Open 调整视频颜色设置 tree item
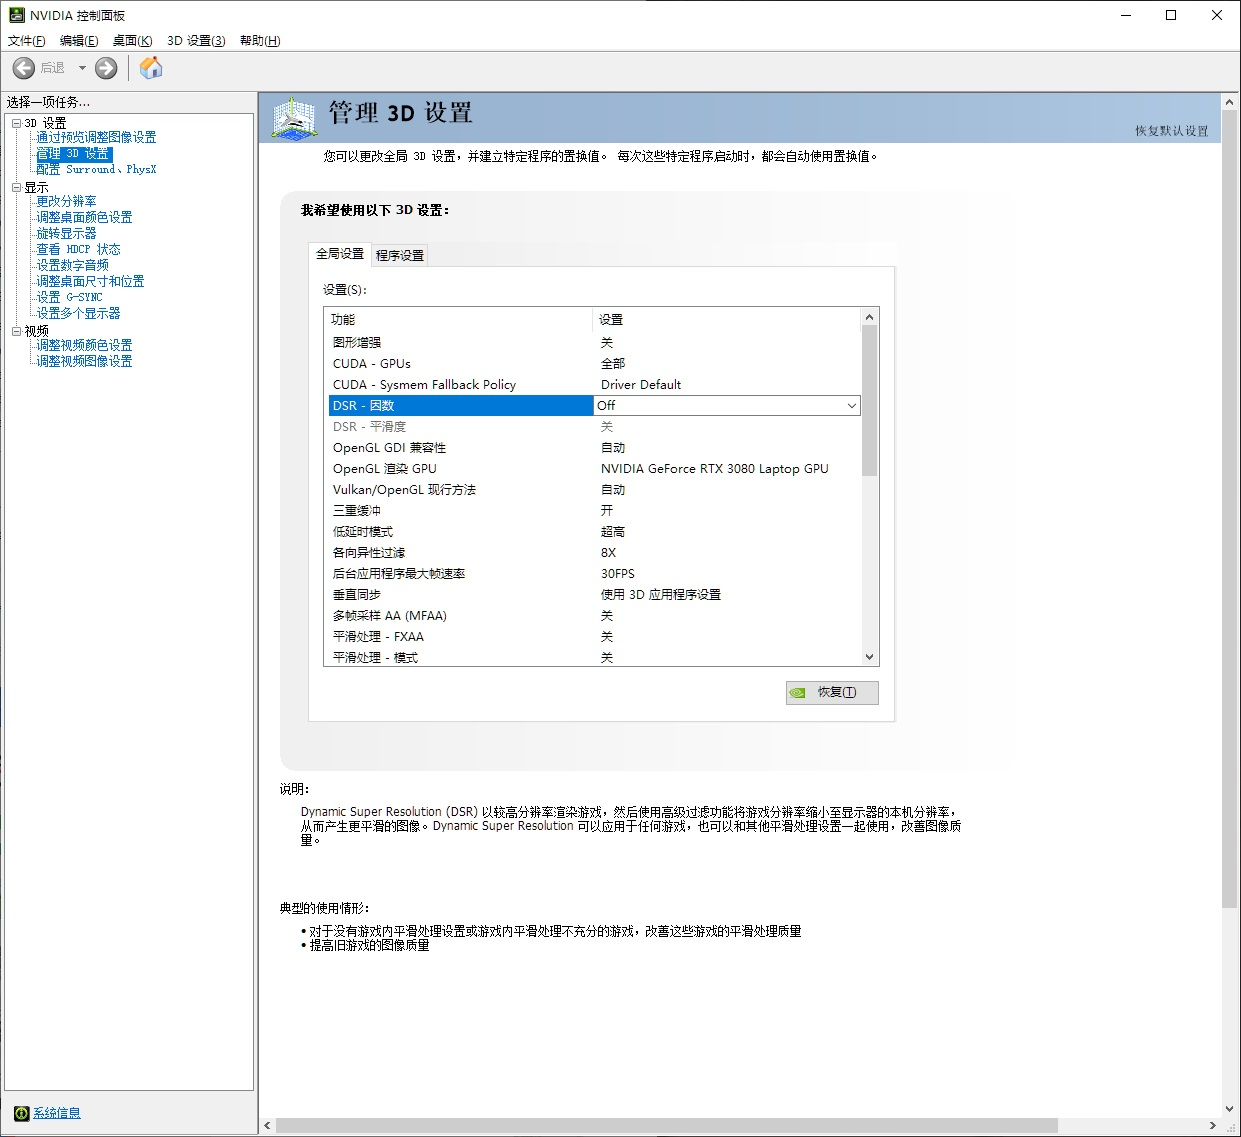This screenshot has height=1137, width=1241. [x=84, y=345]
